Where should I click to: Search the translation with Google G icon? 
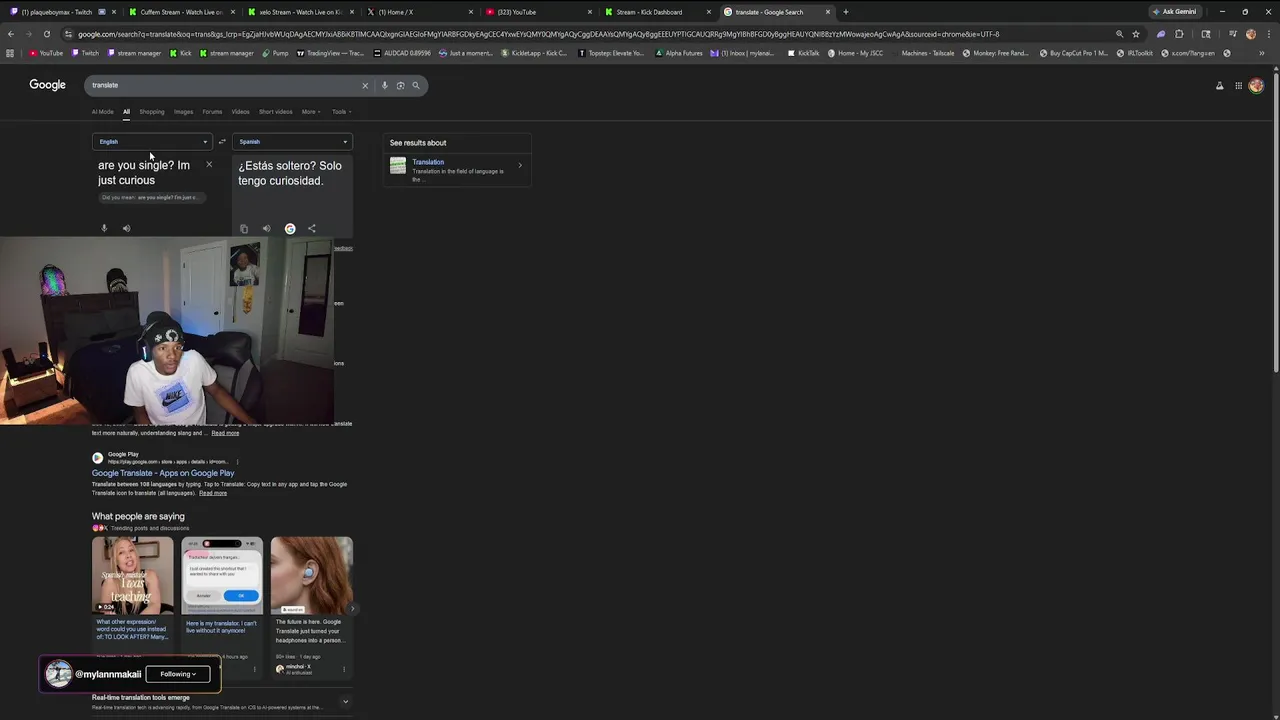[290, 228]
